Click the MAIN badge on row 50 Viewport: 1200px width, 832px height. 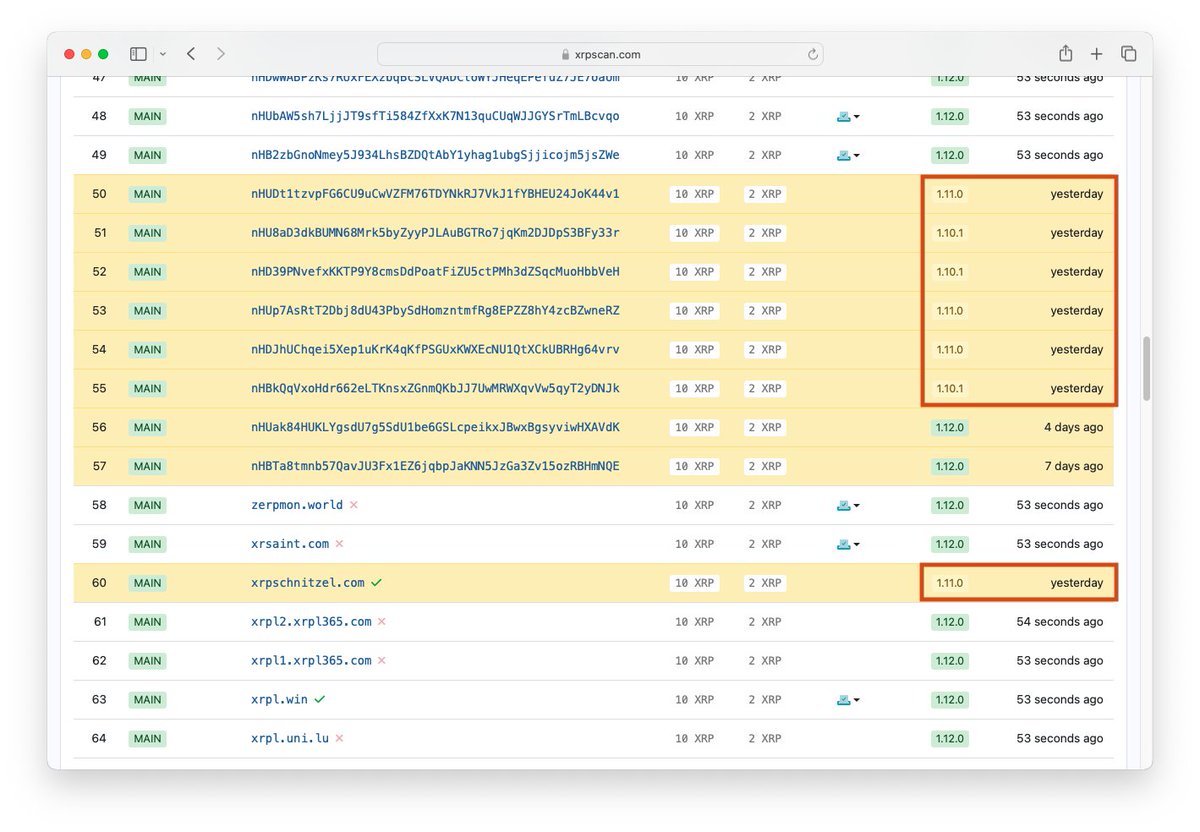(x=147, y=193)
